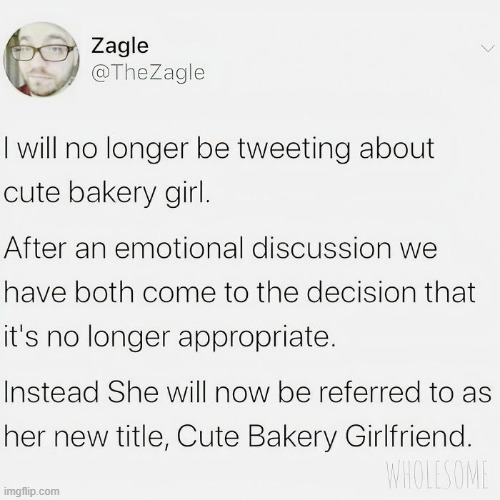
Task: Click the 'it's no longer appropriate.' line
Action: click(169, 337)
